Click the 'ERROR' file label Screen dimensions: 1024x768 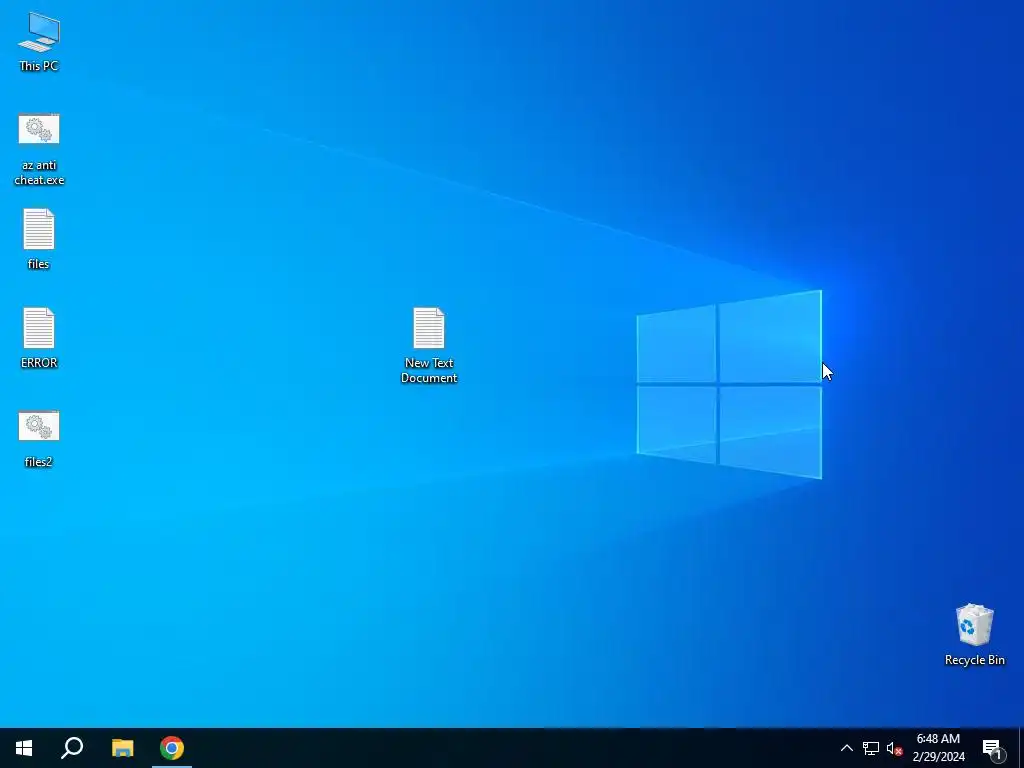pos(39,362)
